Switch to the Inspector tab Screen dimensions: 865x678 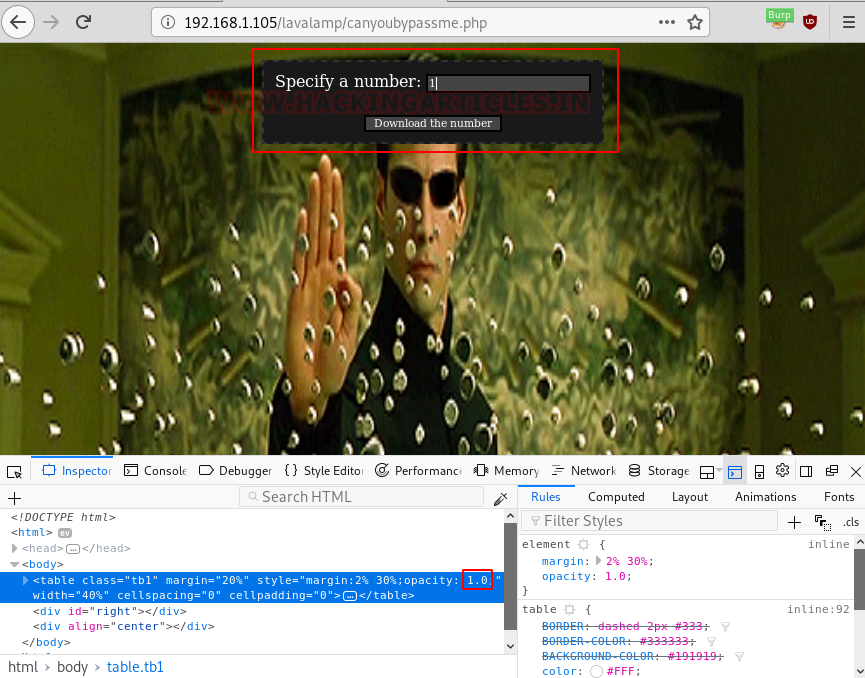click(x=77, y=471)
